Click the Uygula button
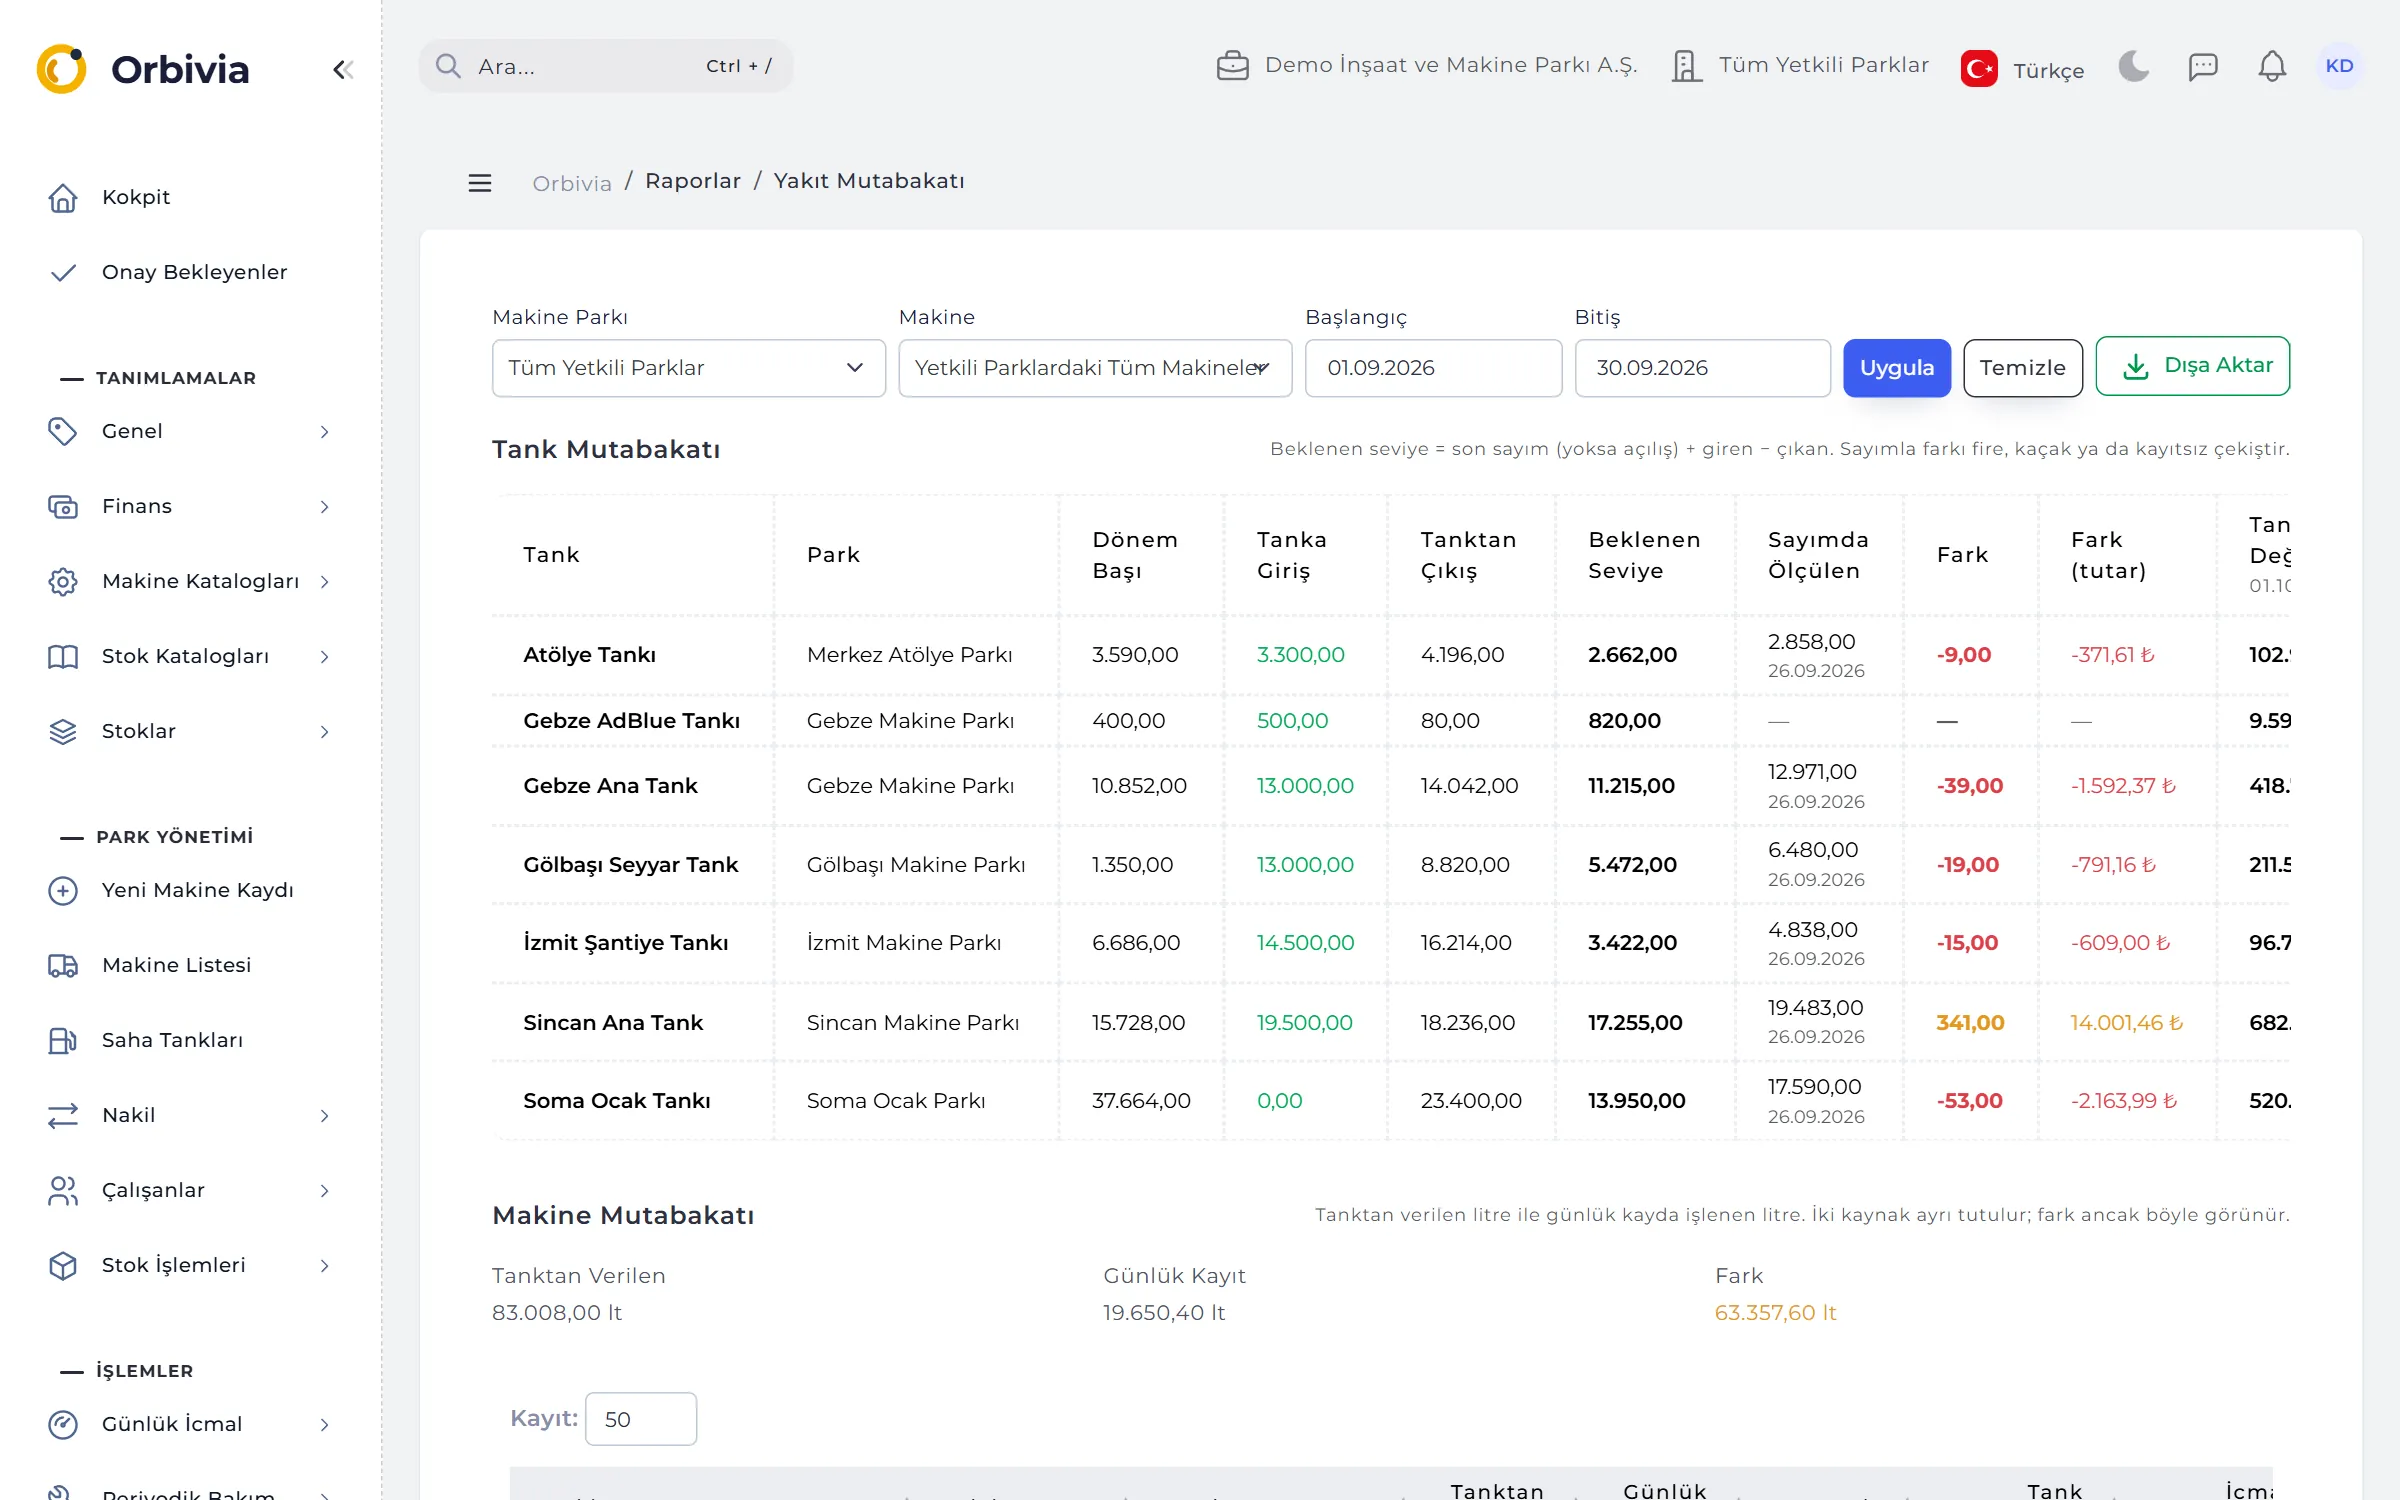 (1897, 368)
